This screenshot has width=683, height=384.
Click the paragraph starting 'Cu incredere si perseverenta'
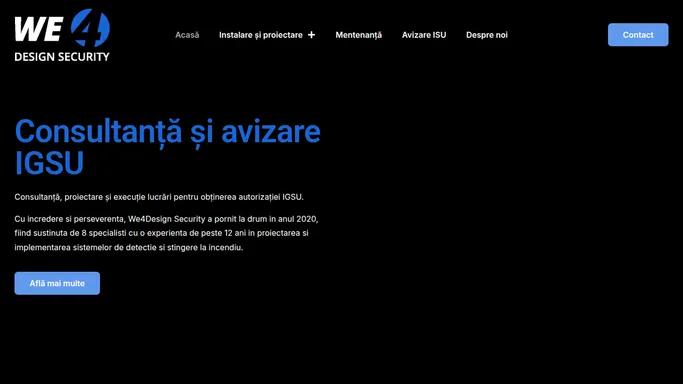[166, 233]
